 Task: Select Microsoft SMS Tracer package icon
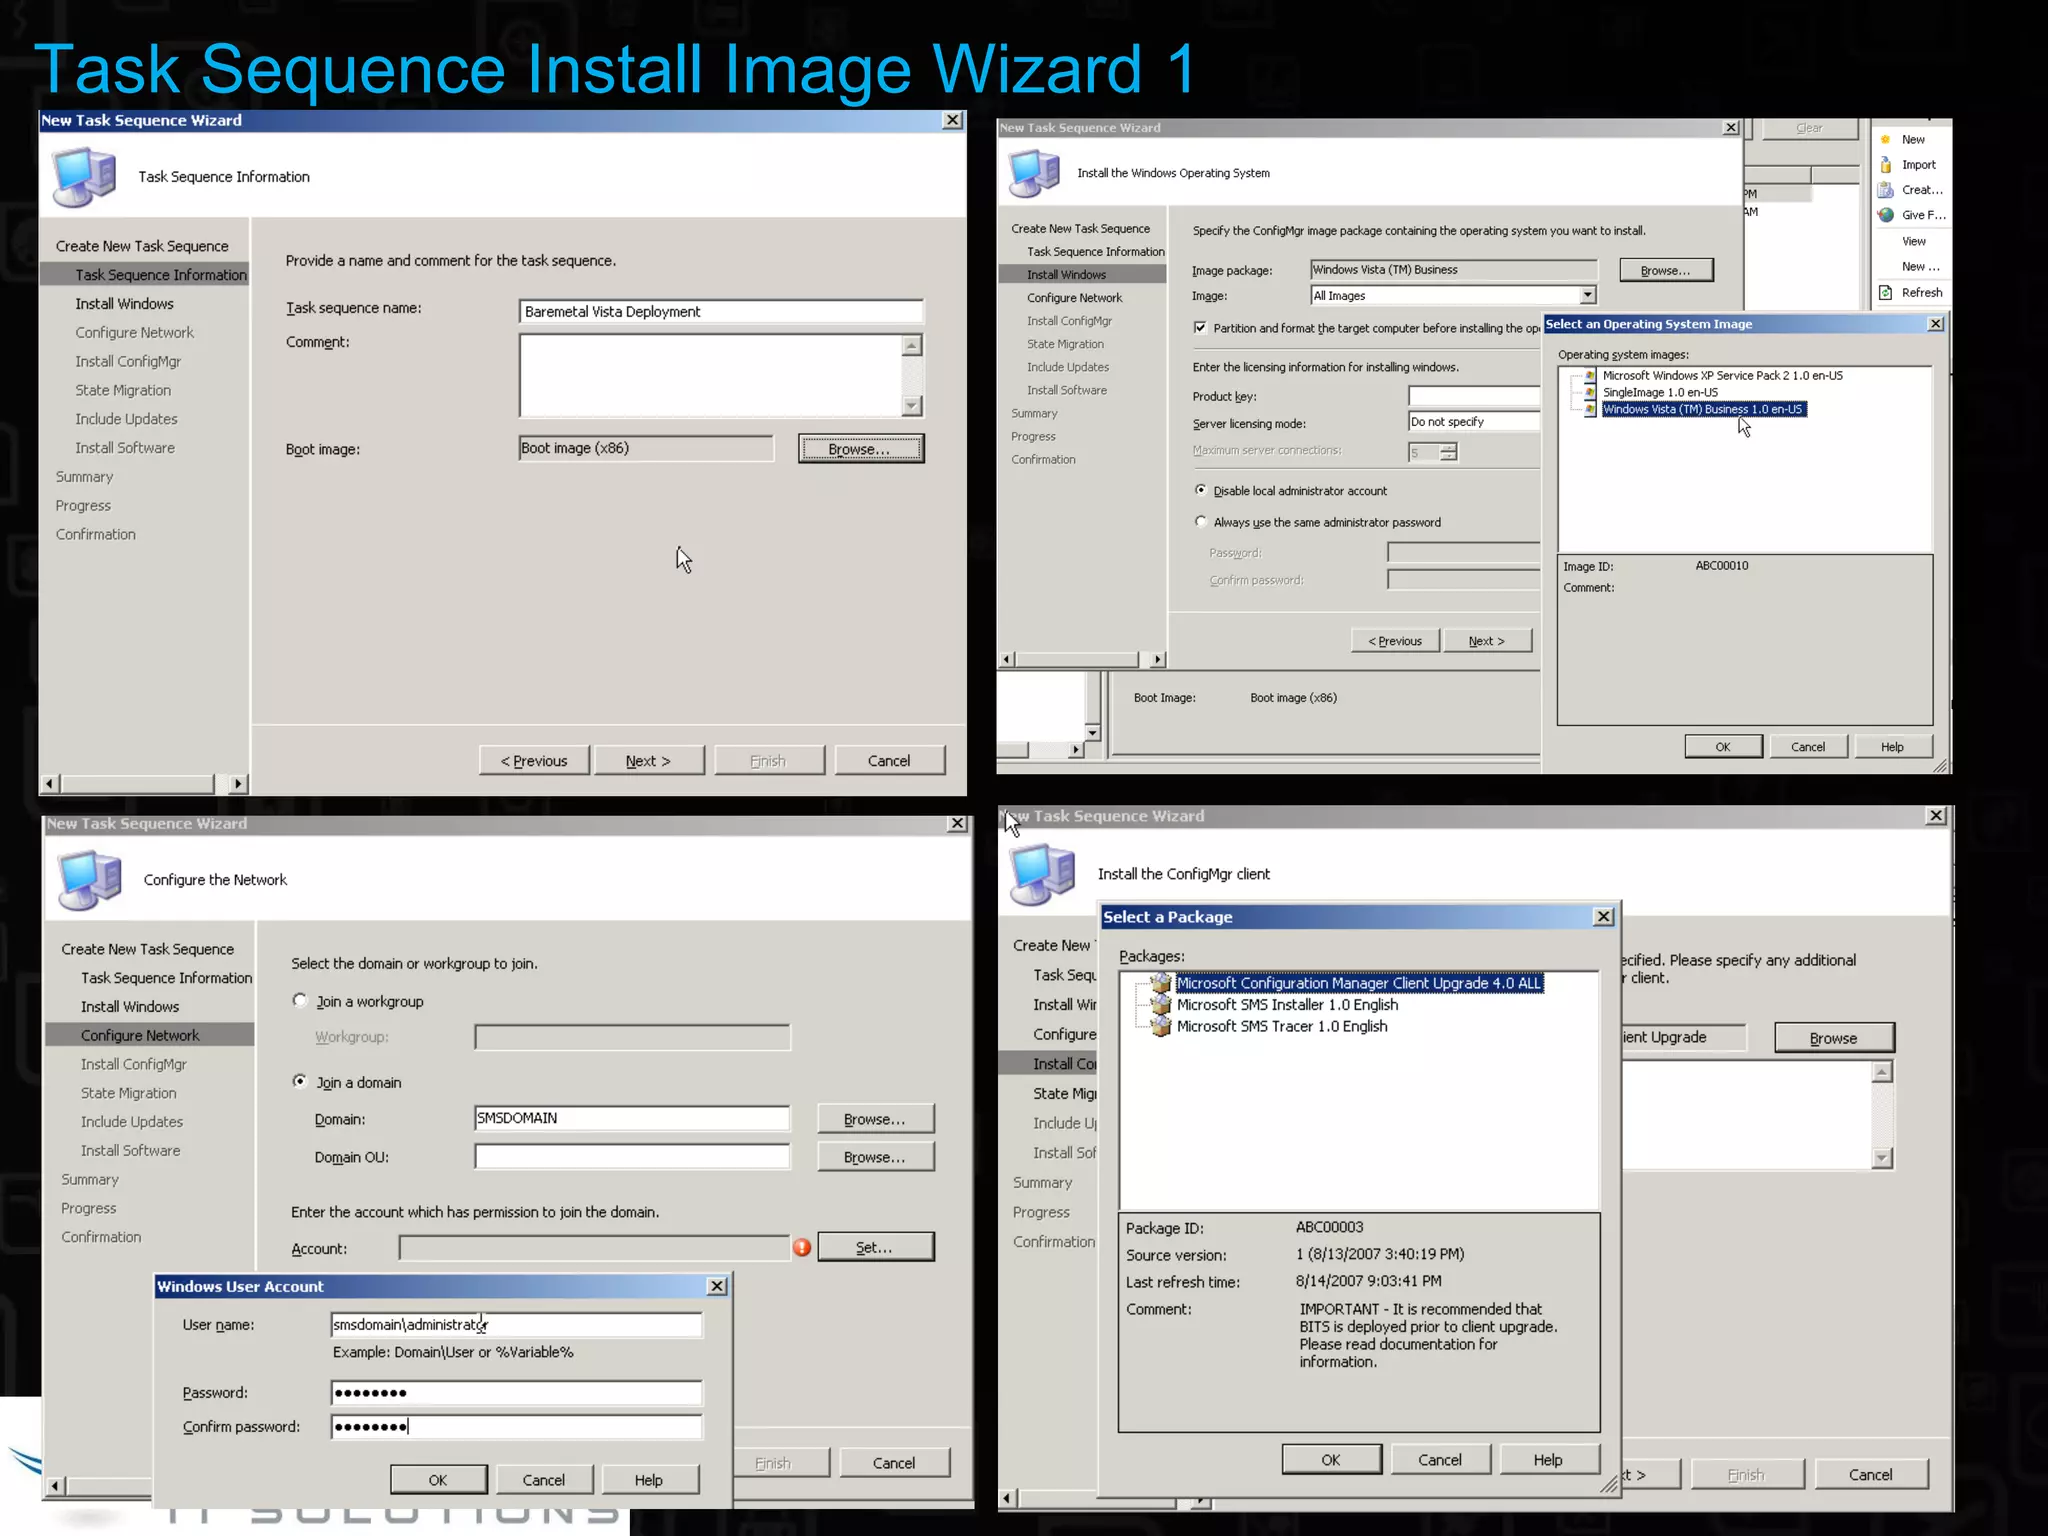click(1161, 1026)
